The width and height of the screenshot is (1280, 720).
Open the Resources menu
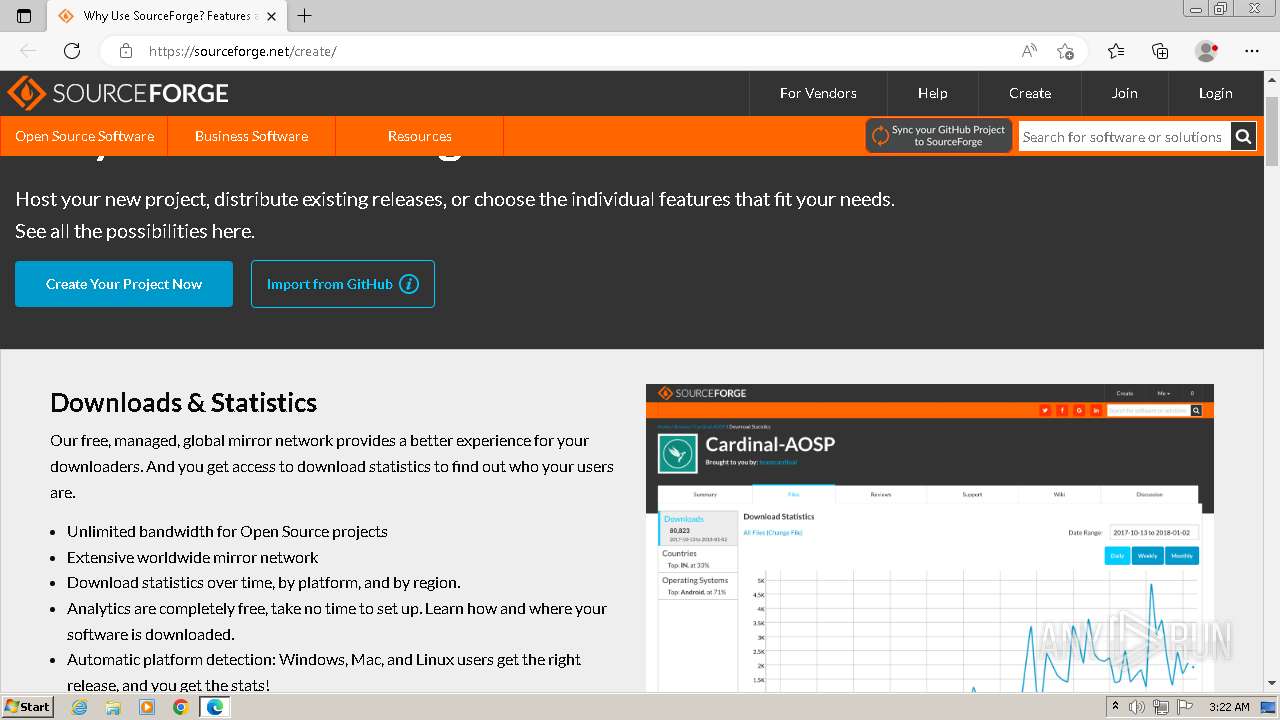coord(420,136)
